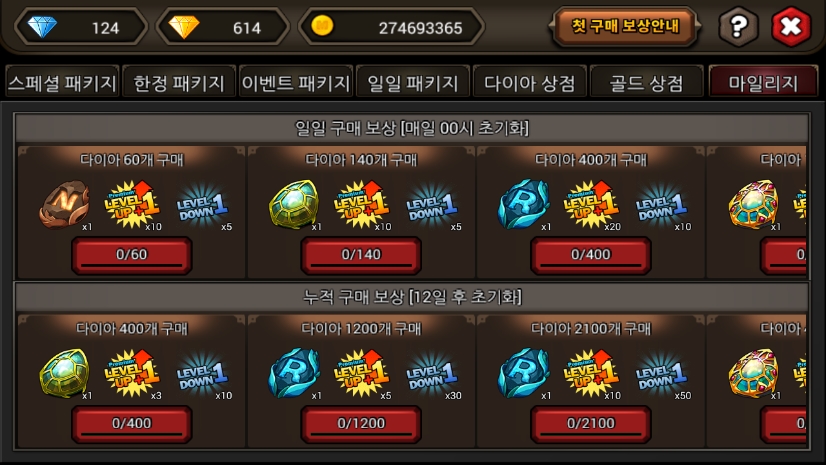Screen dimensions: 826x465
Task: Switch to the 이벤트 패키지 tab
Action: [x=296, y=83]
